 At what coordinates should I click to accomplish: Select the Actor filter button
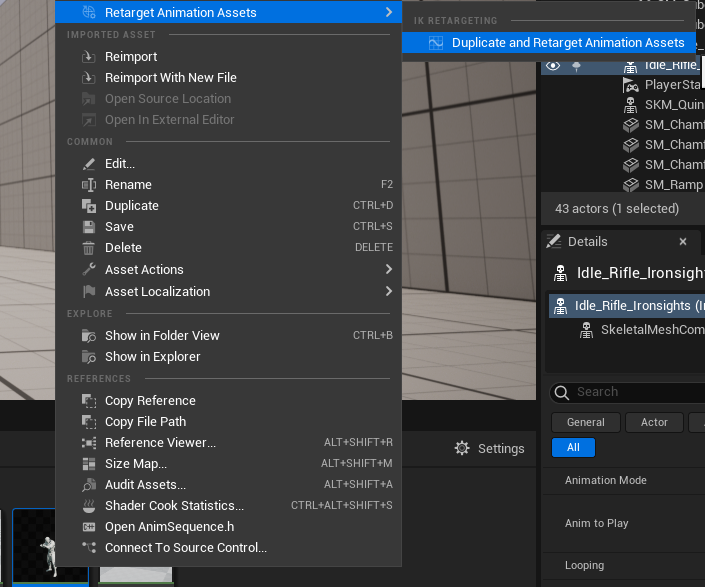[x=654, y=422]
